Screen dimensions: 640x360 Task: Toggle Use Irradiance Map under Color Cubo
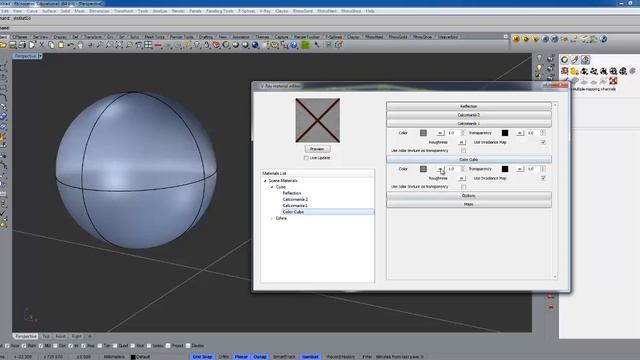point(543,178)
